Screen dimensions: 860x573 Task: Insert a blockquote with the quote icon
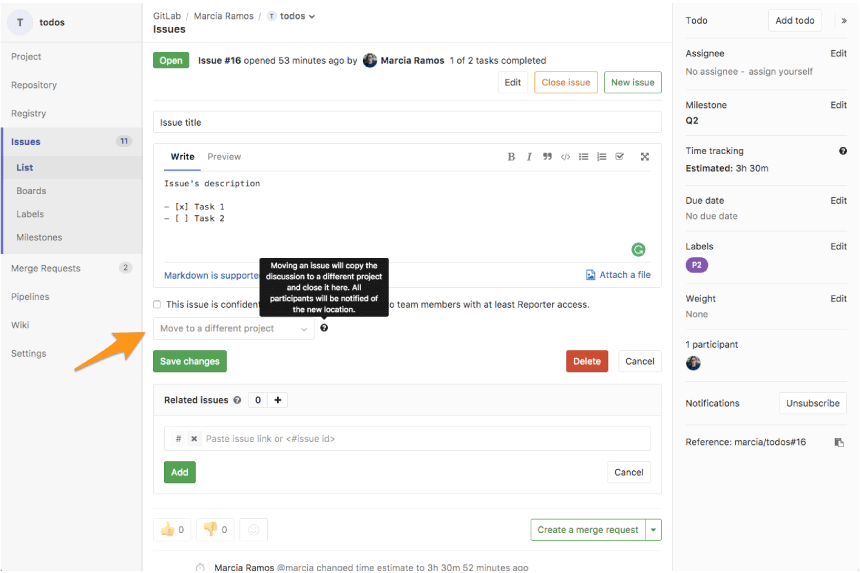(547, 157)
